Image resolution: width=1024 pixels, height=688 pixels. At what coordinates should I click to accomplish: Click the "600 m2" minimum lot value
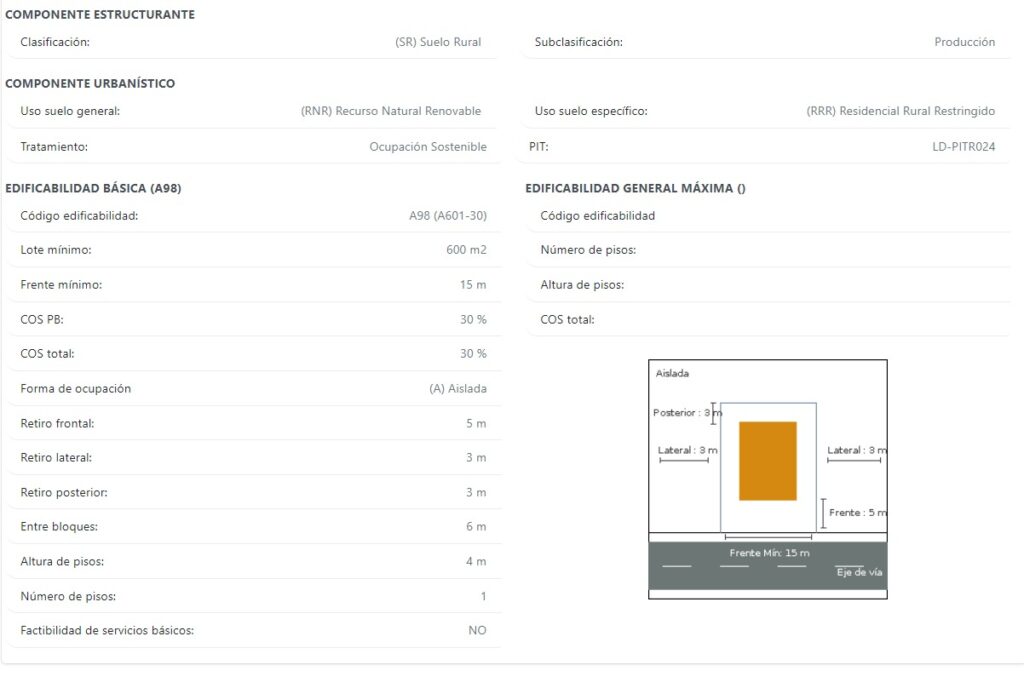point(466,249)
